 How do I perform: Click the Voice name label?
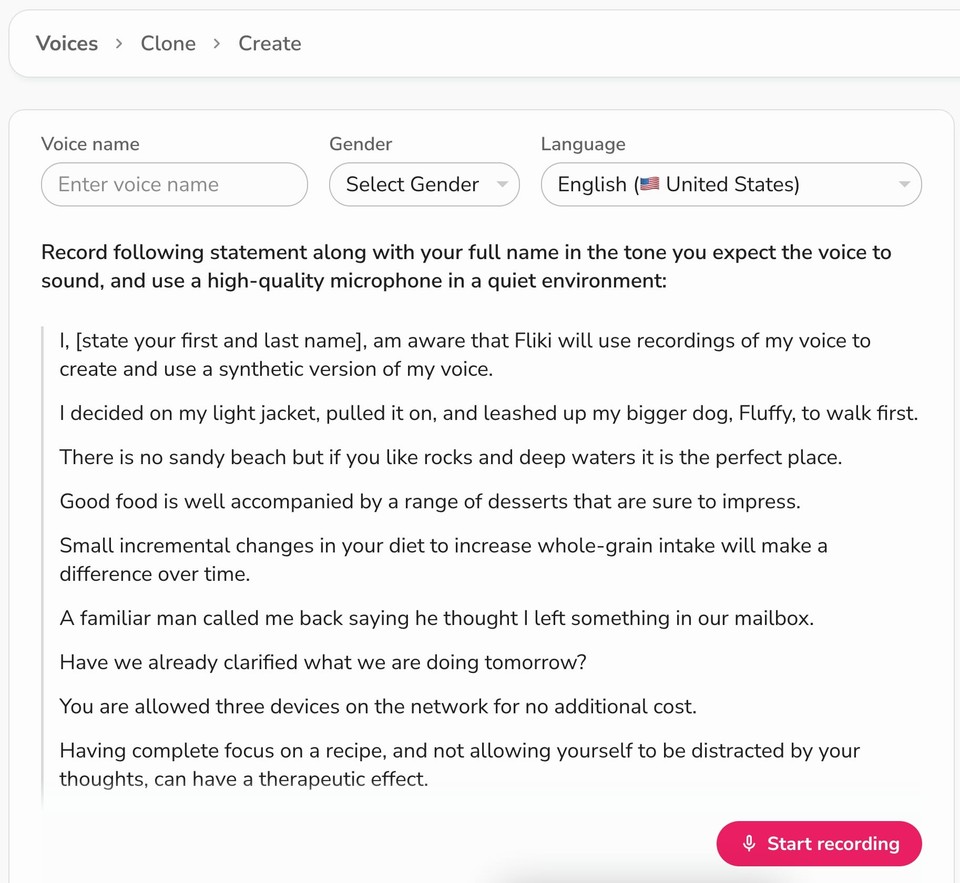point(90,144)
